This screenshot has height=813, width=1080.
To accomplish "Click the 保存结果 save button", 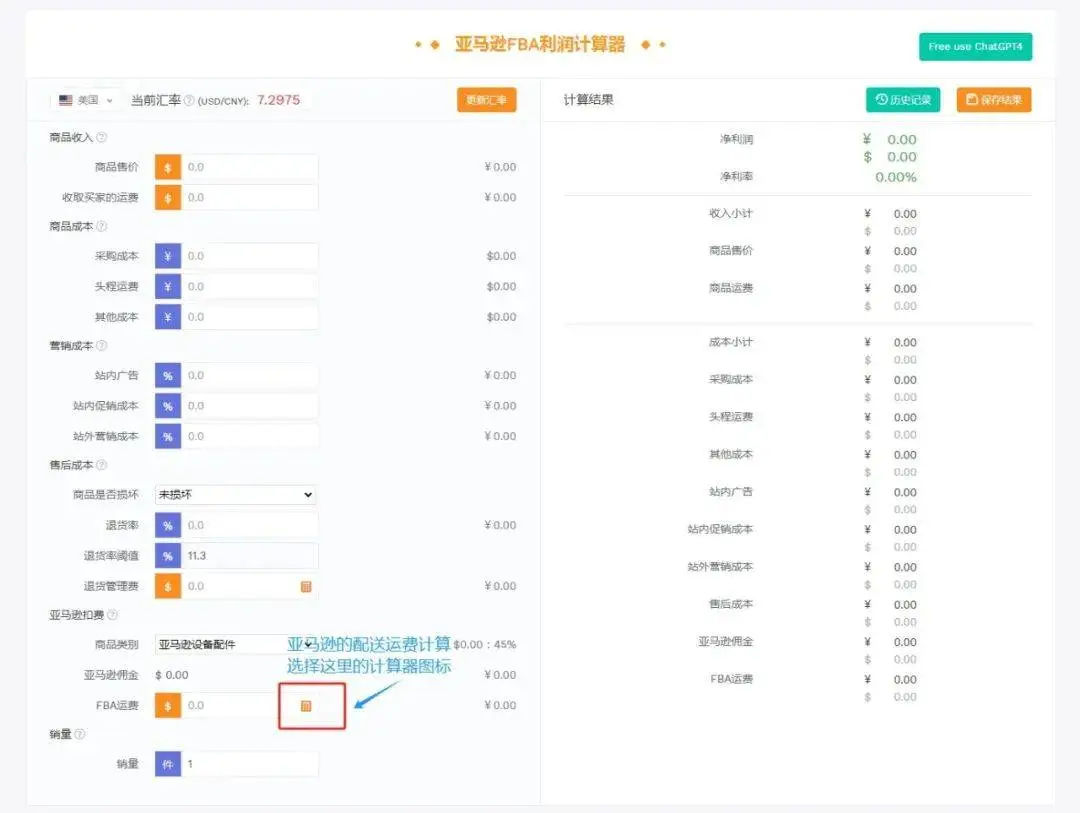I will point(993,100).
